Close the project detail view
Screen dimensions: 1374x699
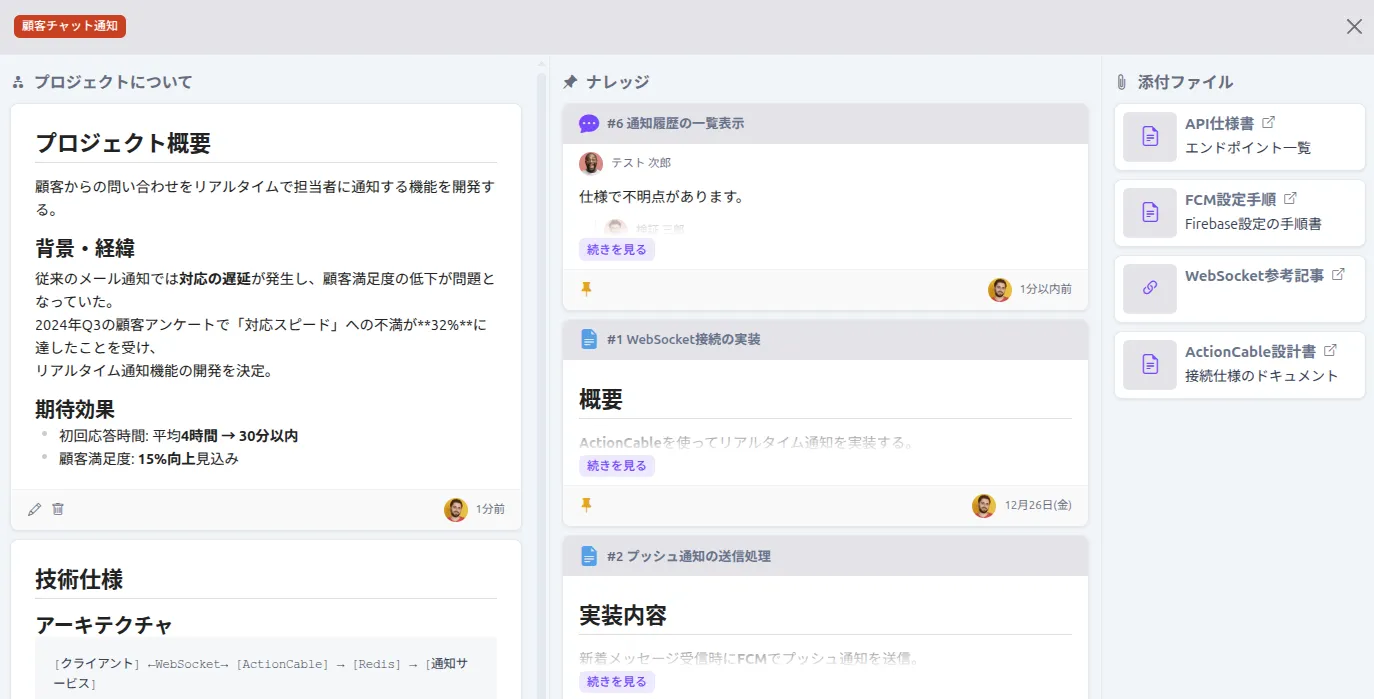pos(1354,26)
